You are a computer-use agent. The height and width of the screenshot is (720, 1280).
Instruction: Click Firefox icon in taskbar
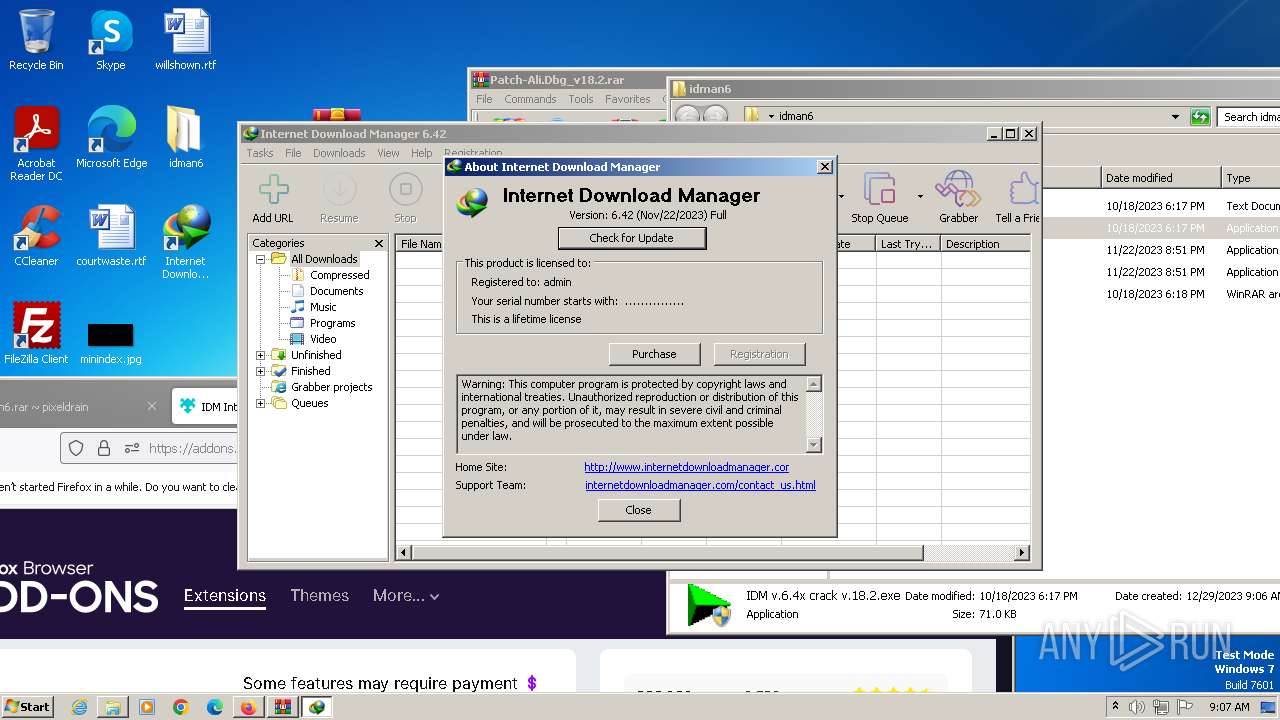coord(247,707)
